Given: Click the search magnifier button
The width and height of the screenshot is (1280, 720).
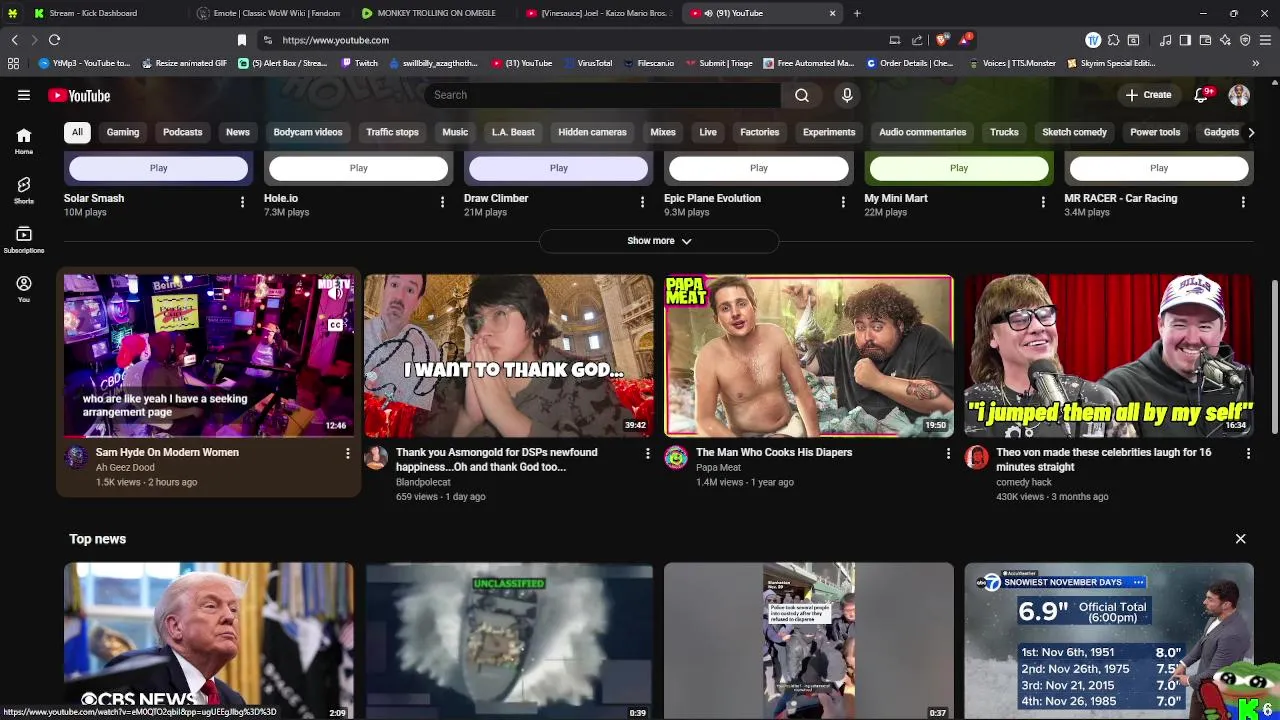Looking at the screenshot, I should [x=802, y=95].
